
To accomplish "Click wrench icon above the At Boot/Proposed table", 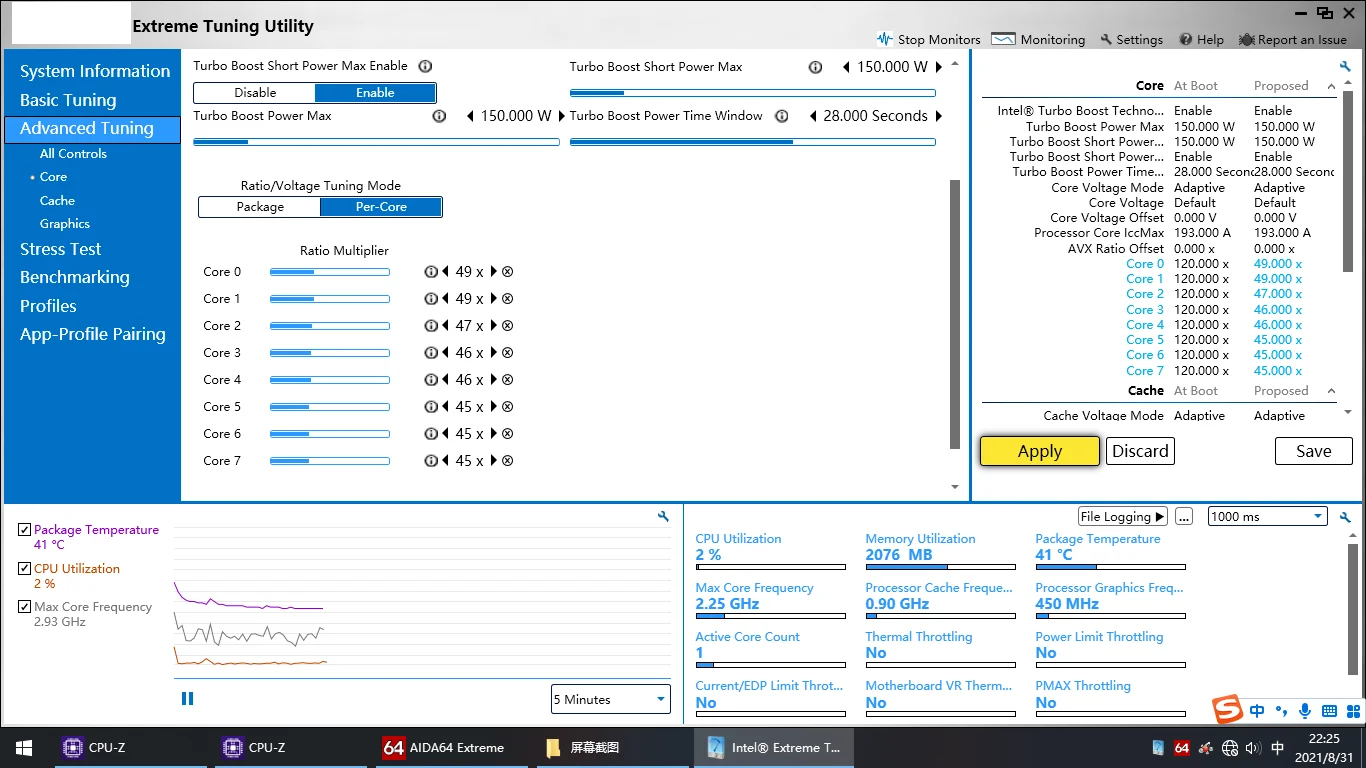I will point(1346,66).
